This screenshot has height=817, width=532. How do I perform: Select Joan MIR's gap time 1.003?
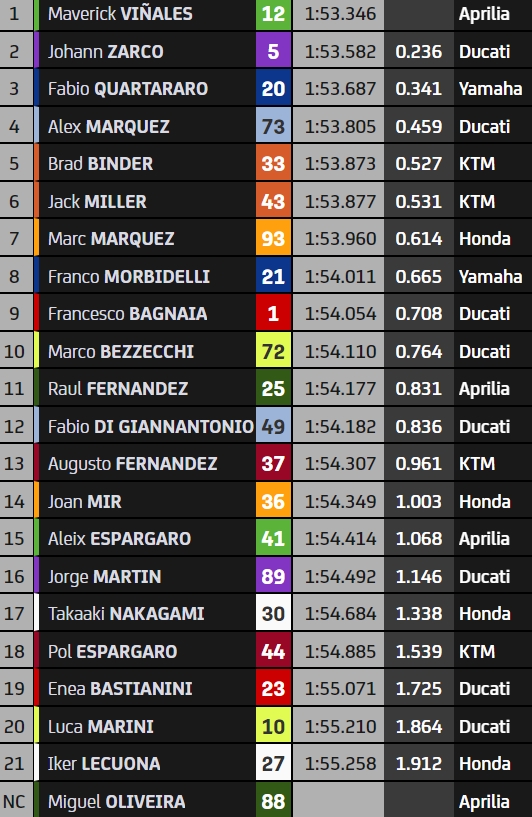click(x=418, y=501)
